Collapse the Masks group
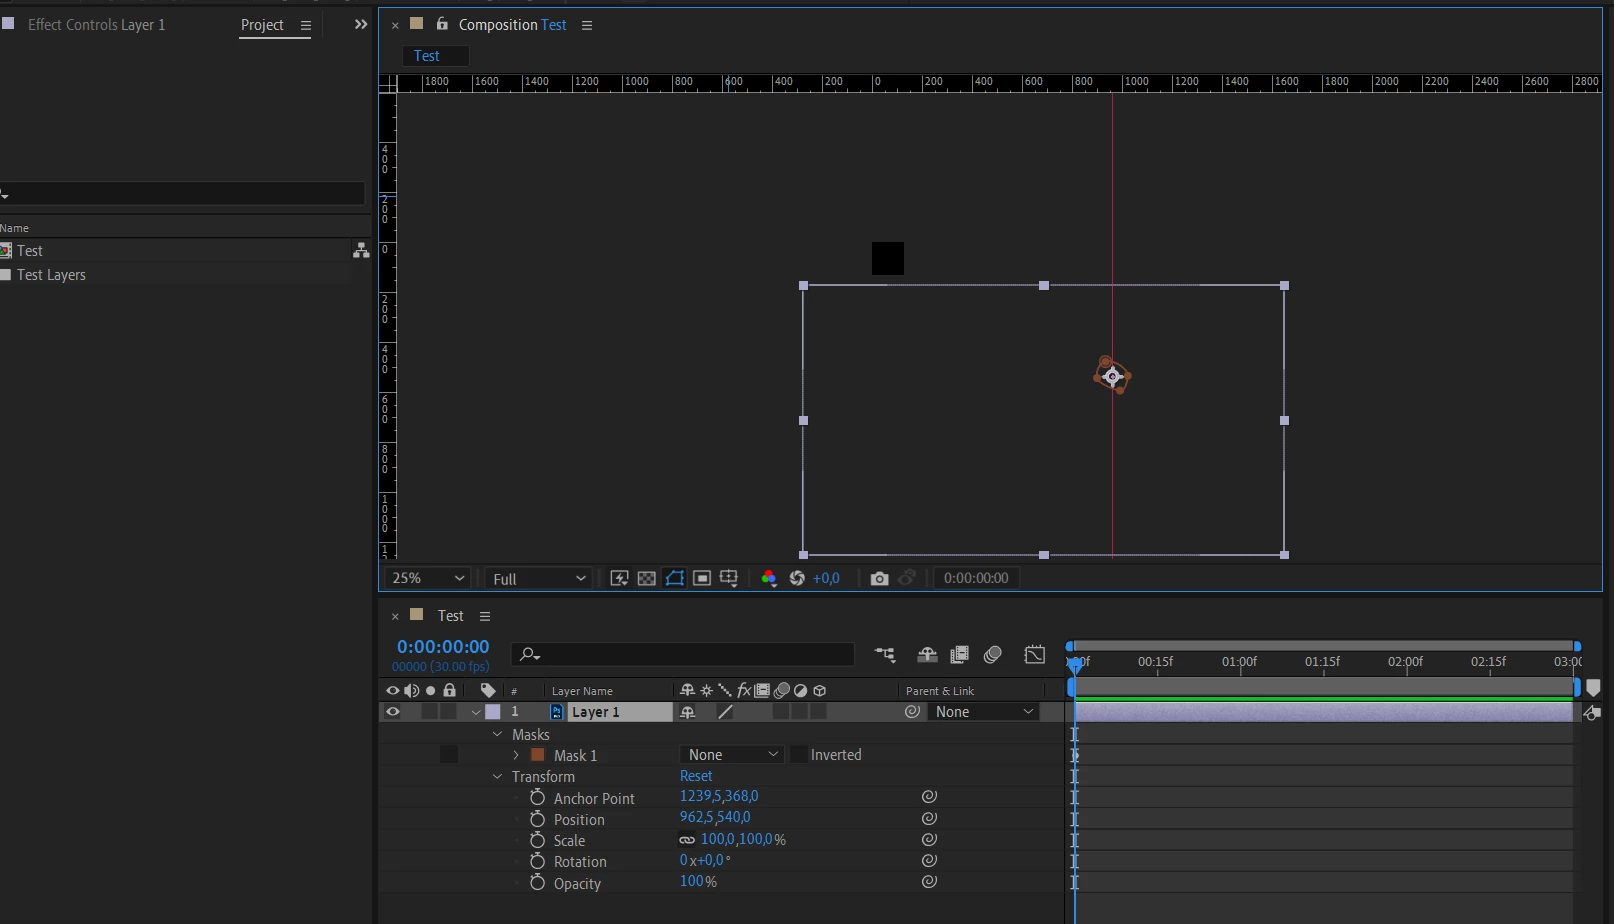Image resolution: width=1614 pixels, height=924 pixels. coord(497,734)
